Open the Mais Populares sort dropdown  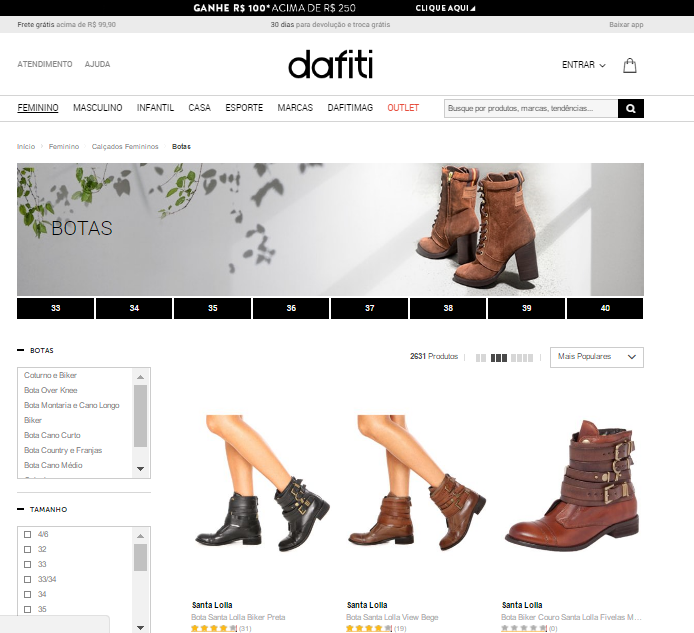(596, 357)
